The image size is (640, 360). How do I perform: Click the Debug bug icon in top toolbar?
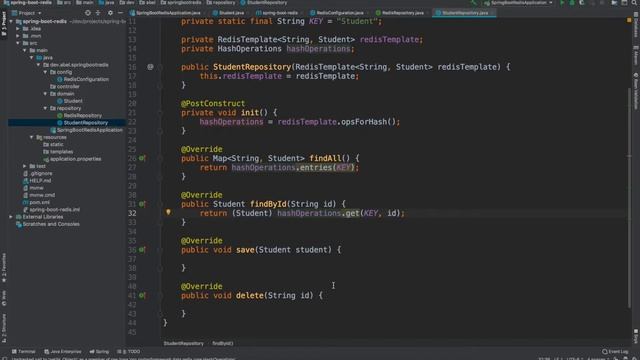(x=572, y=3)
